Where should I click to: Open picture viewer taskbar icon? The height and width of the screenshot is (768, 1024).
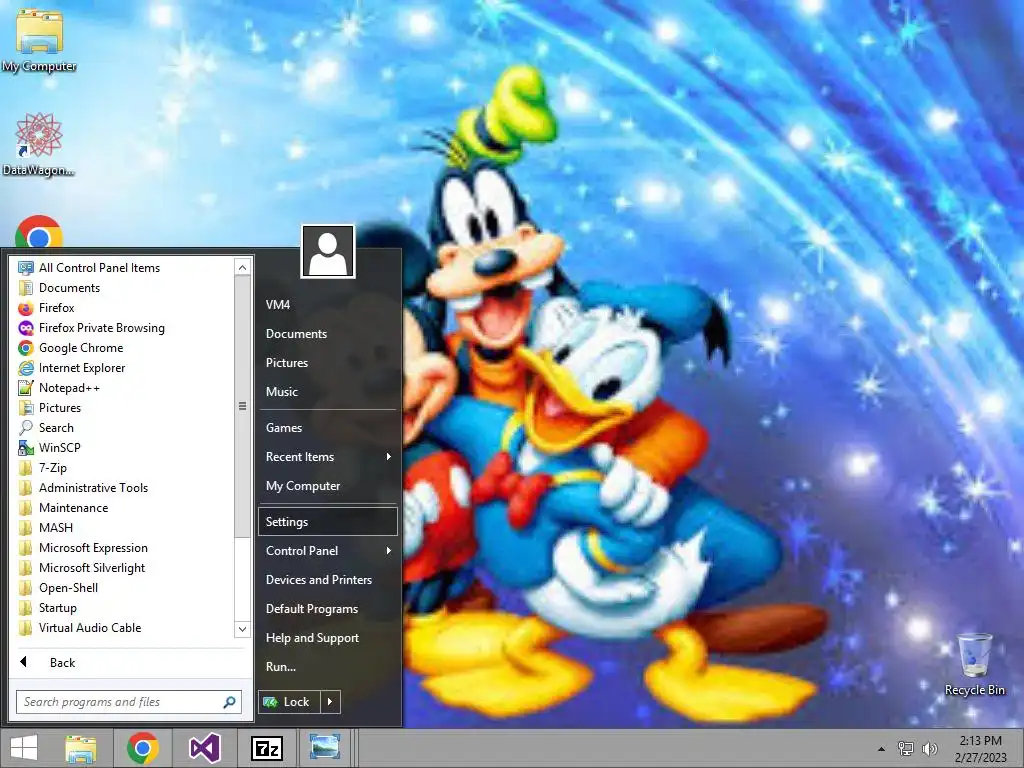[x=325, y=748]
